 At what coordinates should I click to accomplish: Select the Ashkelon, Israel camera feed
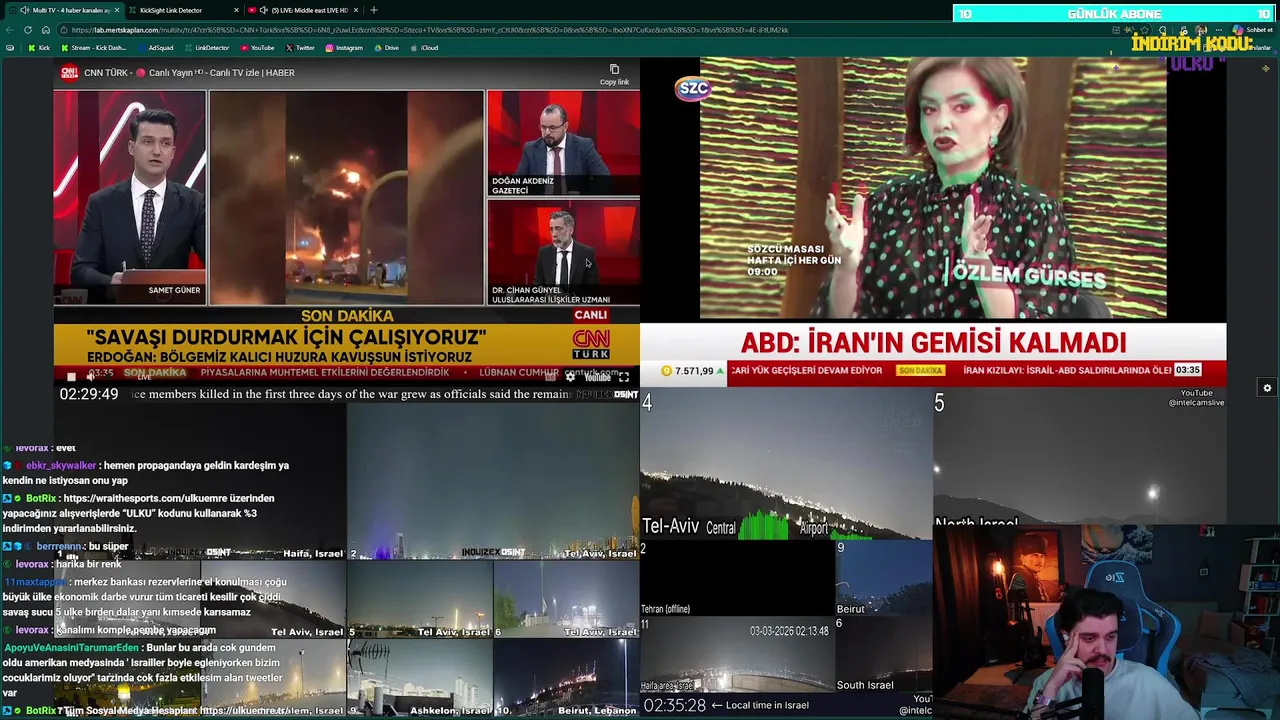coord(420,678)
